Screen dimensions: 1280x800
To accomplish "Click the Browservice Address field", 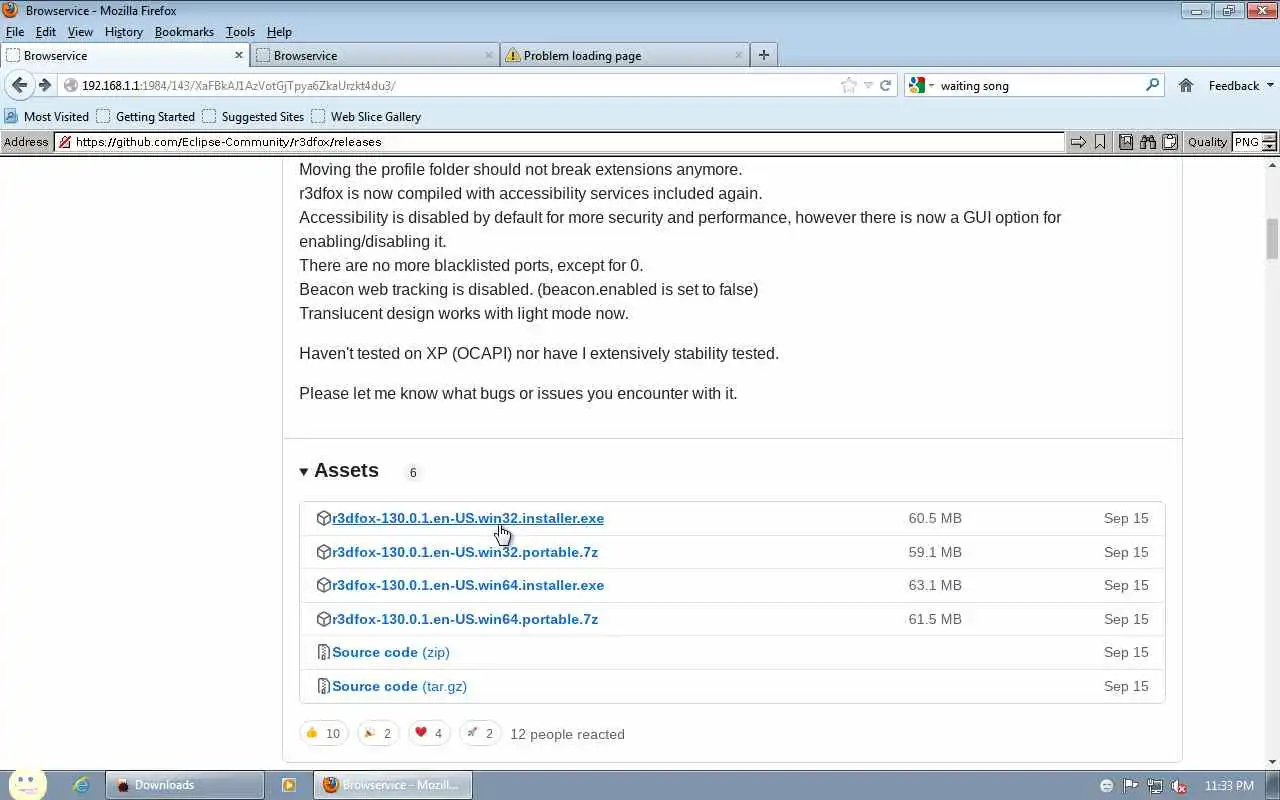I will point(560,142).
